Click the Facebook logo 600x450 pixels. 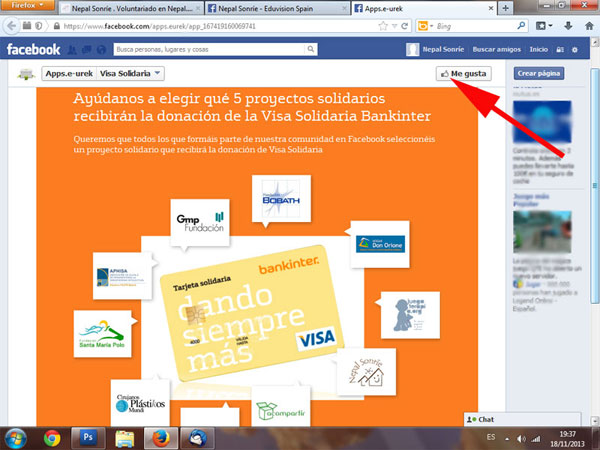click(33, 49)
